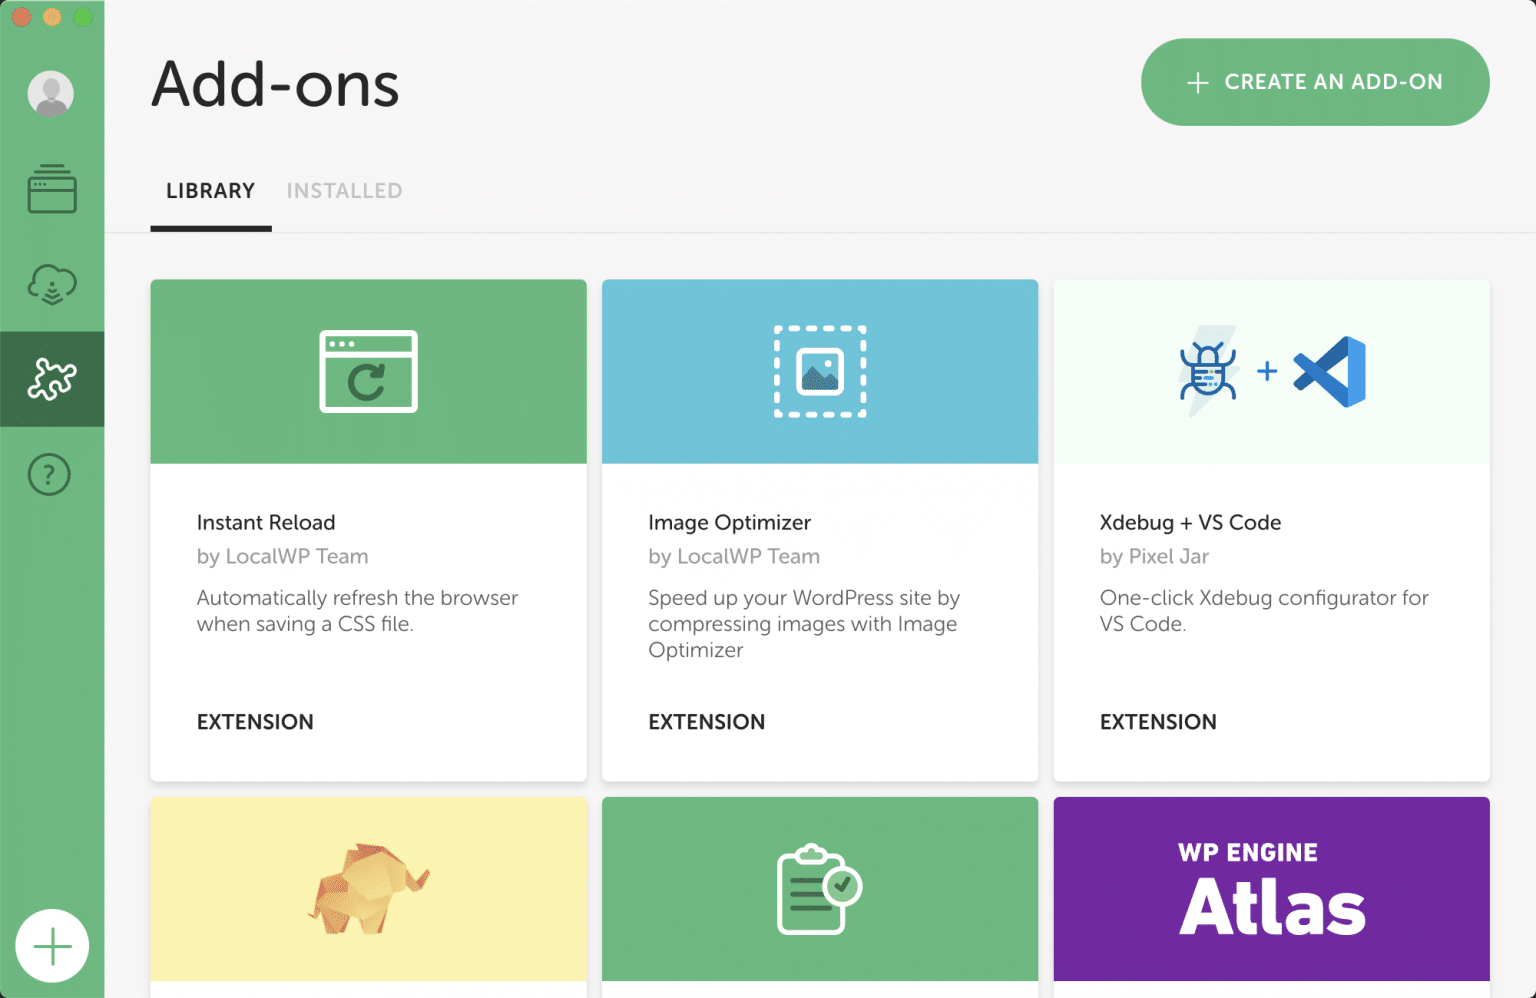
Task: Open the Help question mark icon
Action: pos(49,474)
